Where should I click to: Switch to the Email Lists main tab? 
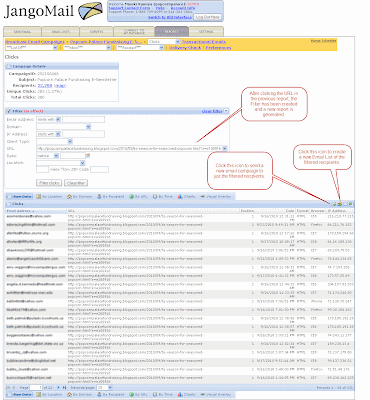coord(60,32)
